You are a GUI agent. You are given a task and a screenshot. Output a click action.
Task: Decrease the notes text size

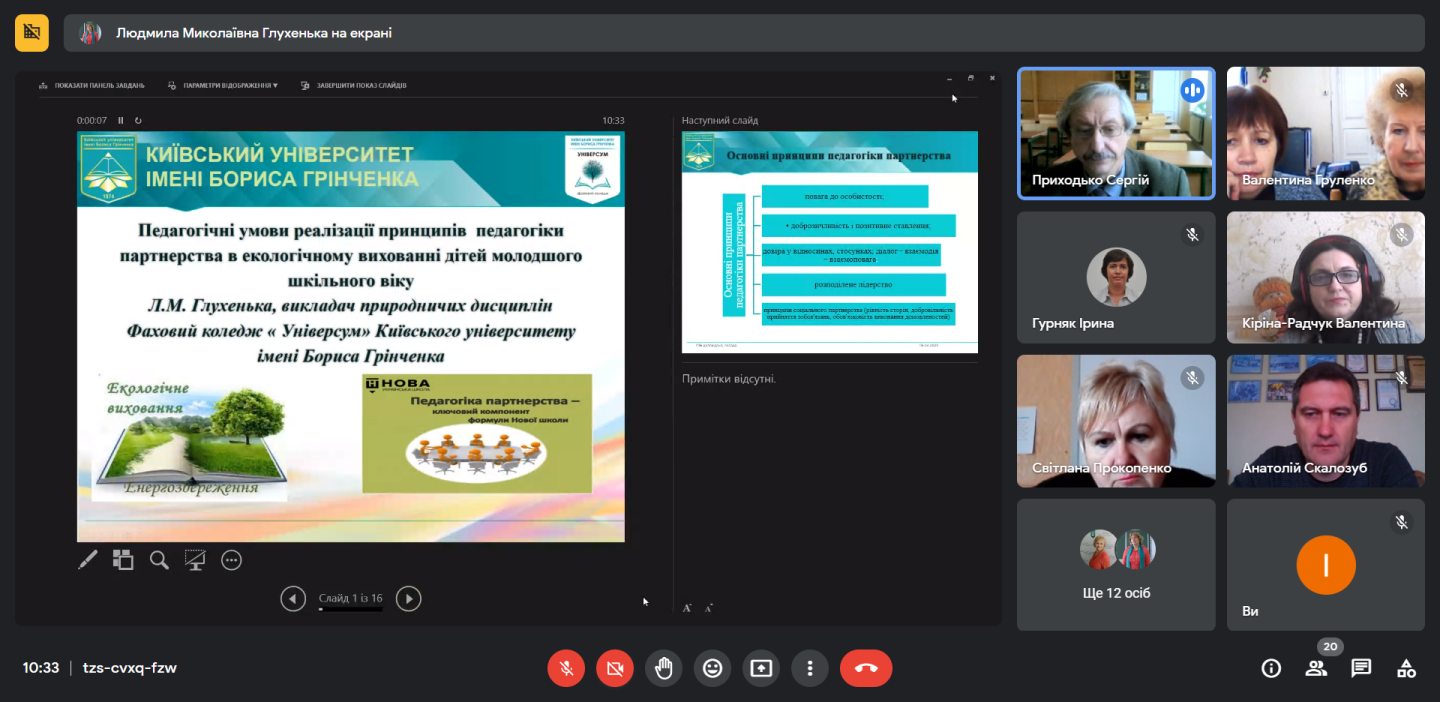click(x=709, y=608)
